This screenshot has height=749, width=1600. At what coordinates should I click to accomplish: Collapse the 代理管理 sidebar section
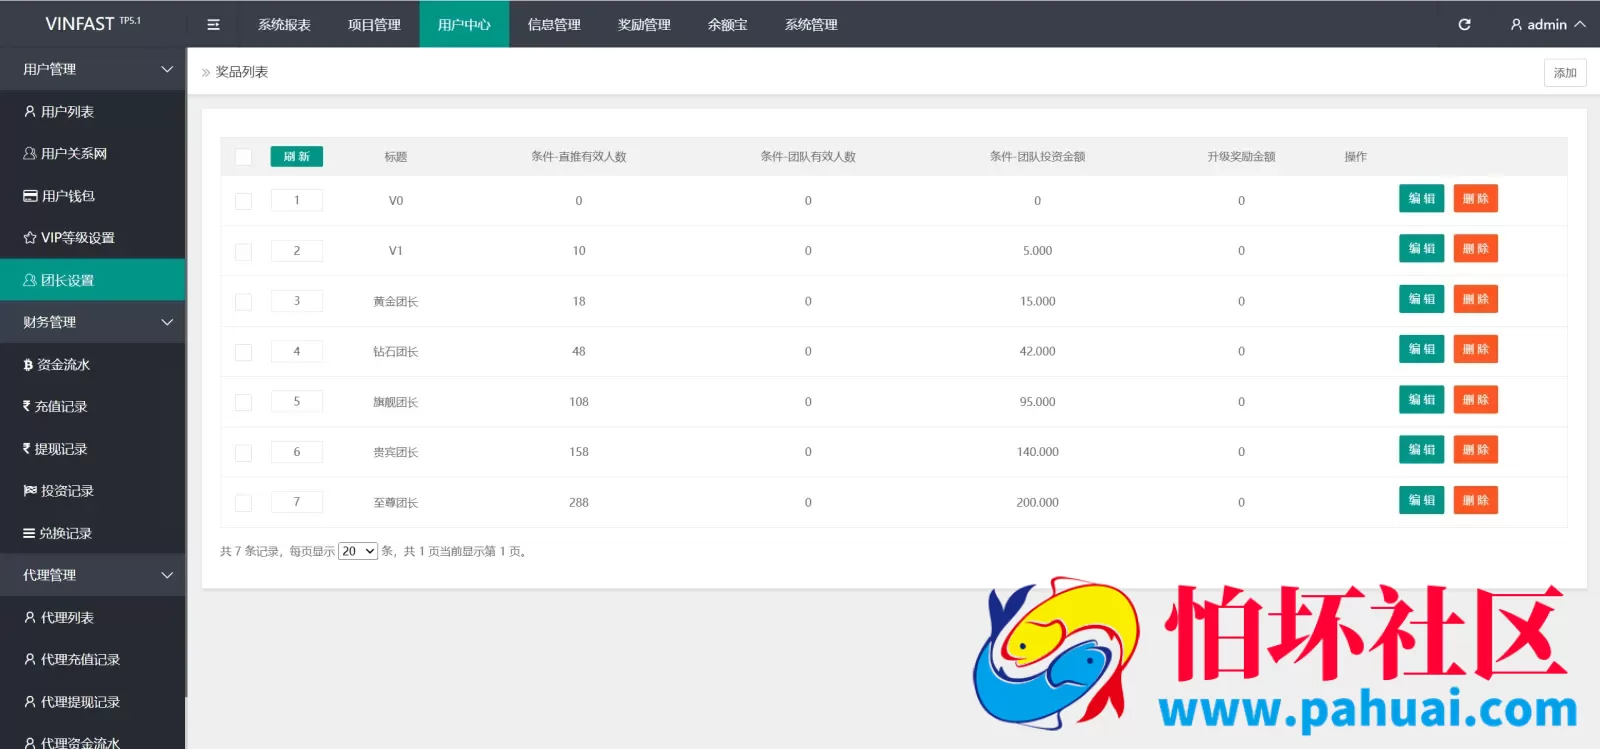pyautogui.click(x=93, y=575)
